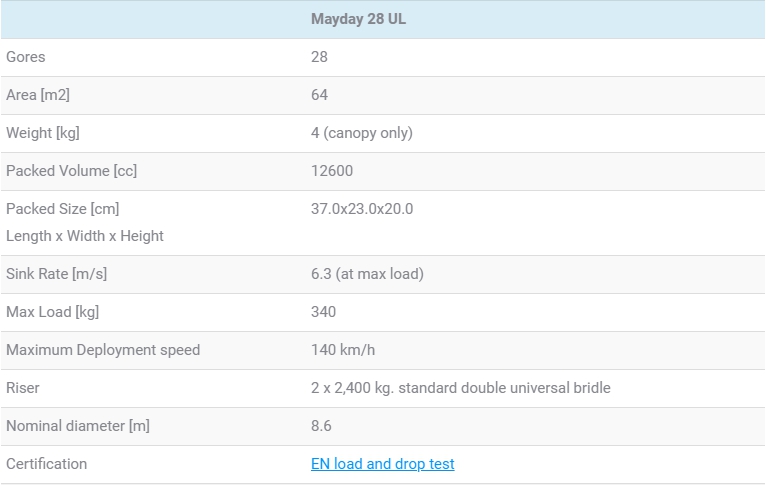Click the Packed Size [cm] label
This screenshot has height=485, width=766.
coord(62,209)
